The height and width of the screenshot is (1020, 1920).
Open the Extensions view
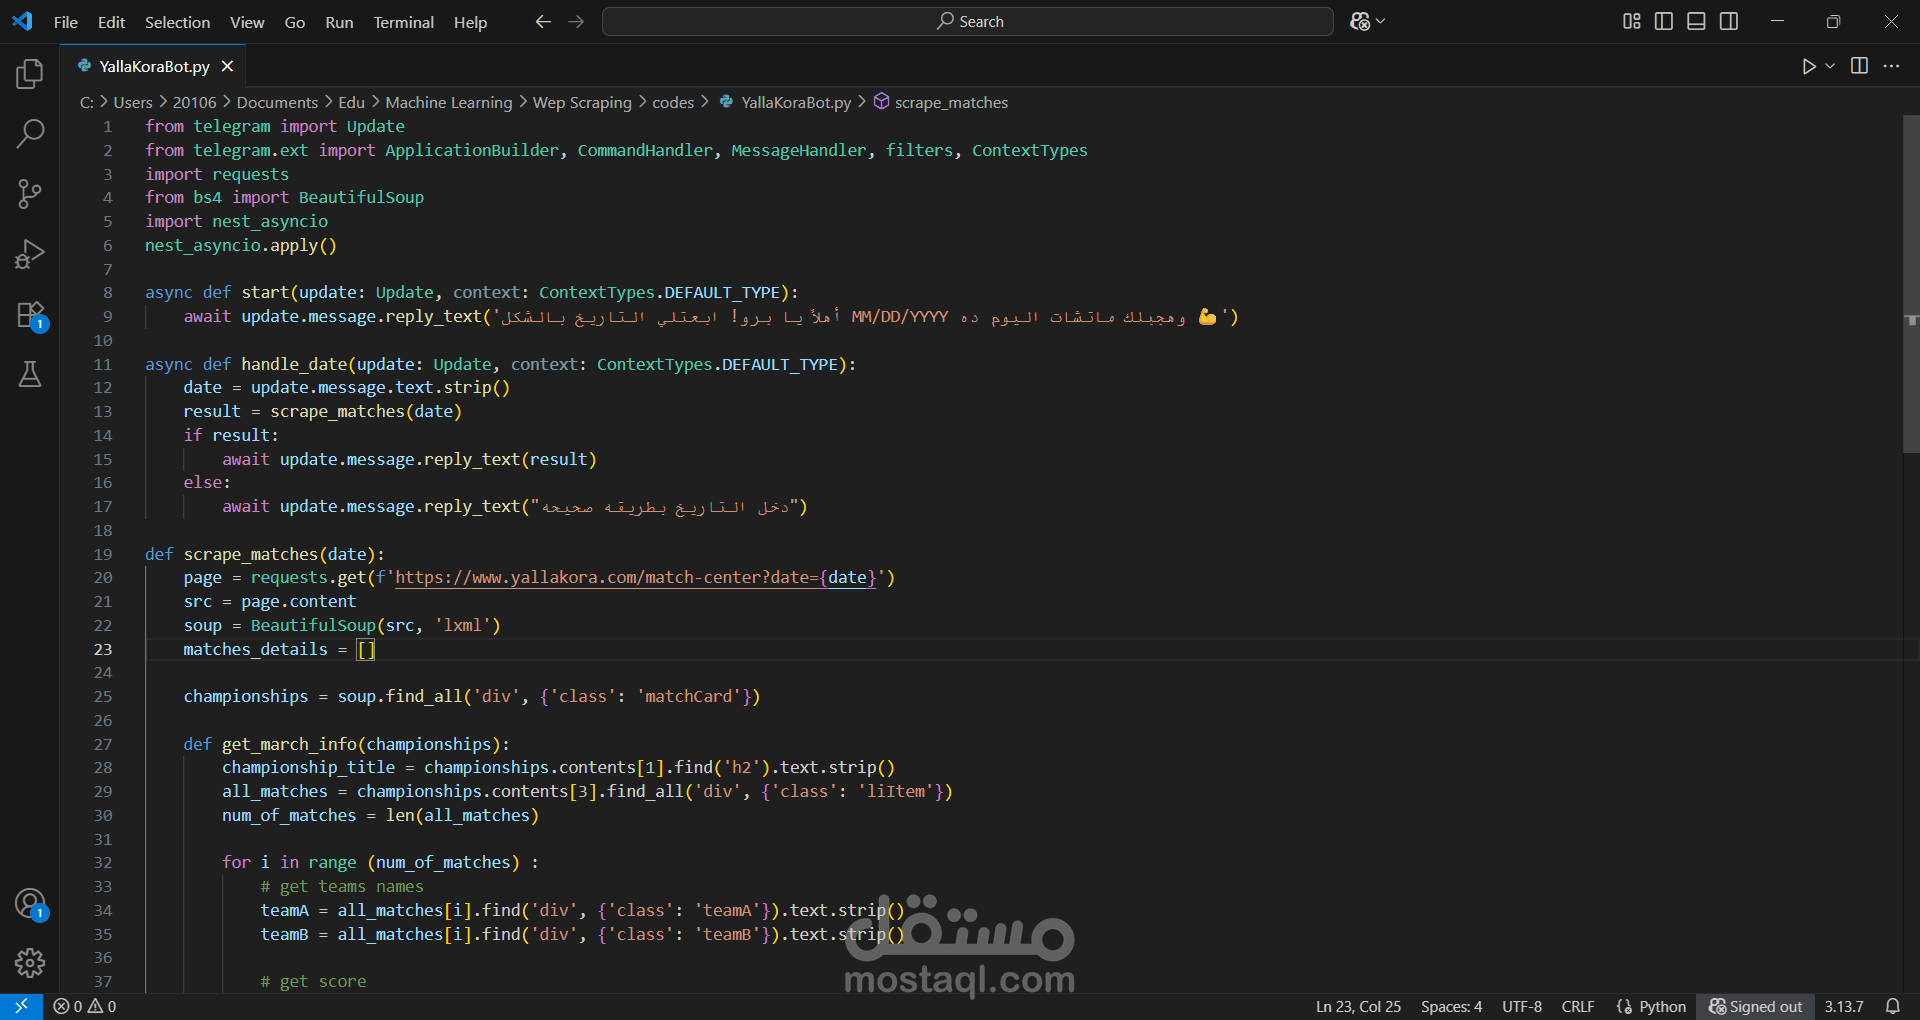(30, 315)
